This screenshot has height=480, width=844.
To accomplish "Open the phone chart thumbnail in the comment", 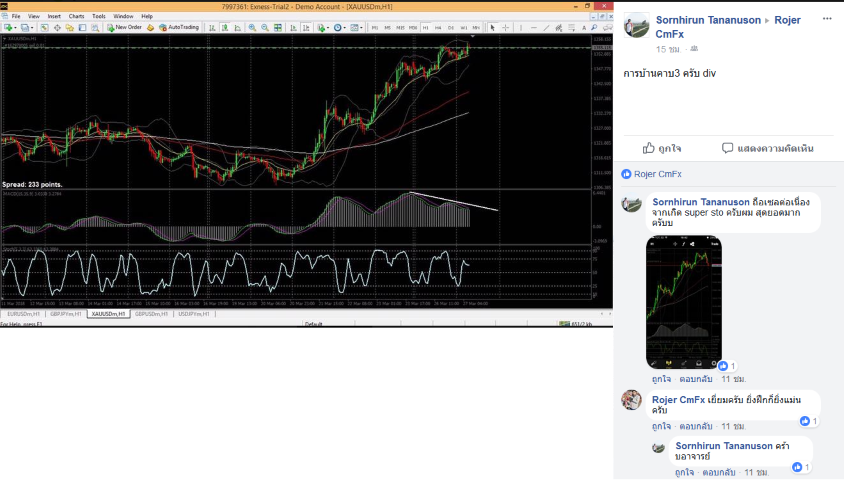I will pyautogui.click(x=684, y=302).
